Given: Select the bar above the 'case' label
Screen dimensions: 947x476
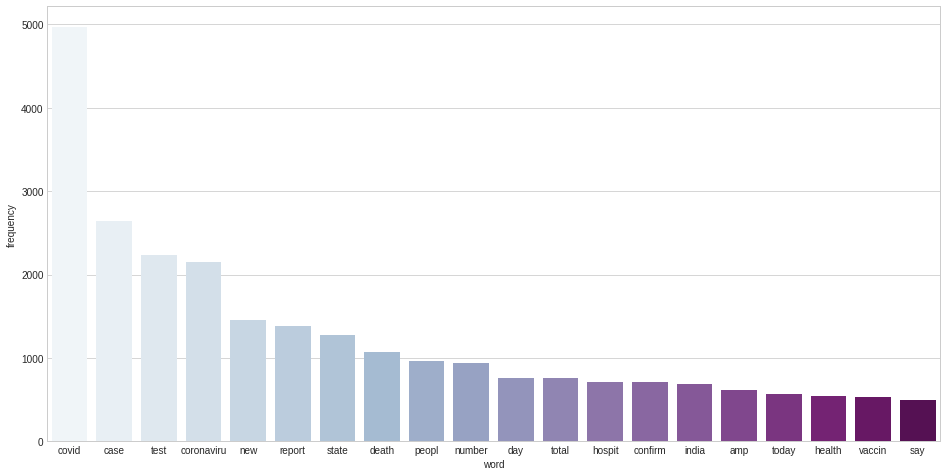Looking at the screenshot, I should tap(114, 331).
